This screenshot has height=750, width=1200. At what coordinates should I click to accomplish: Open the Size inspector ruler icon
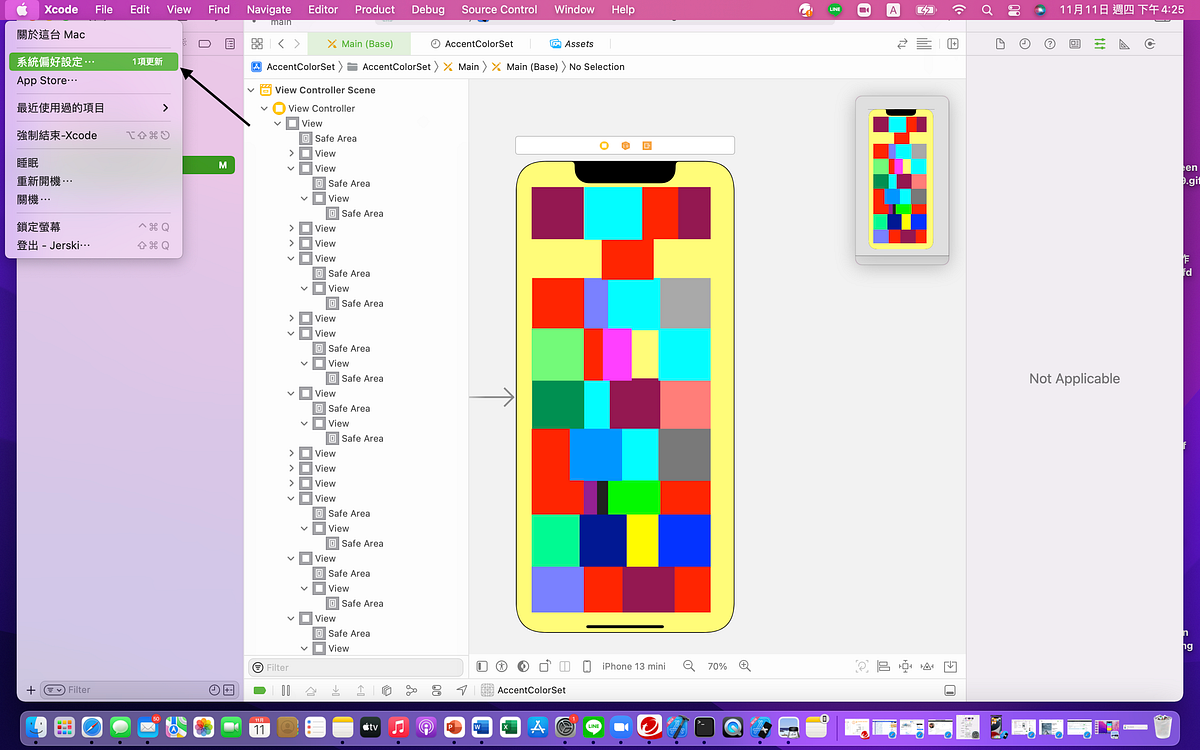point(1123,44)
